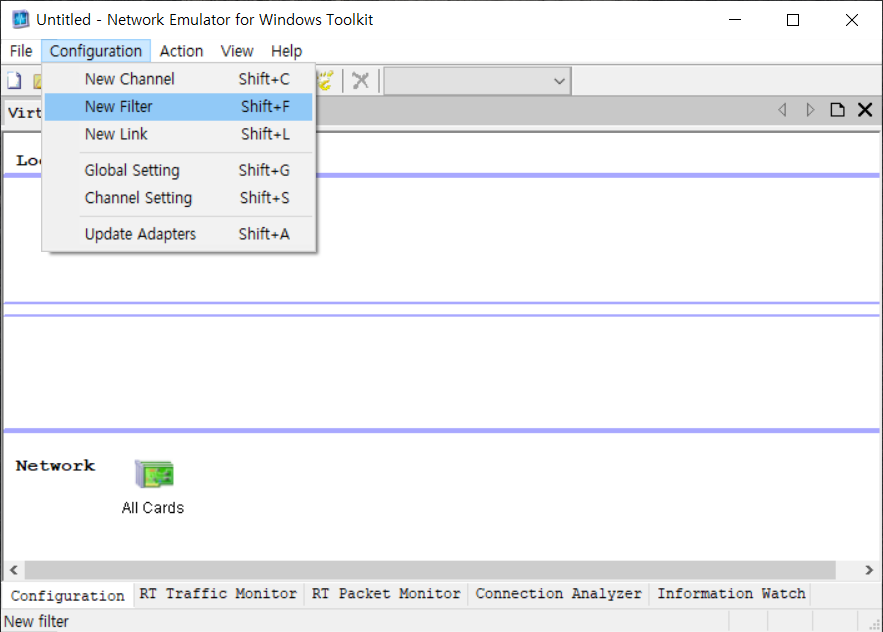Open Global Setting from the menu
Image resolution: width=883 pixels, height=632 pixels.
tap(179, 170)
